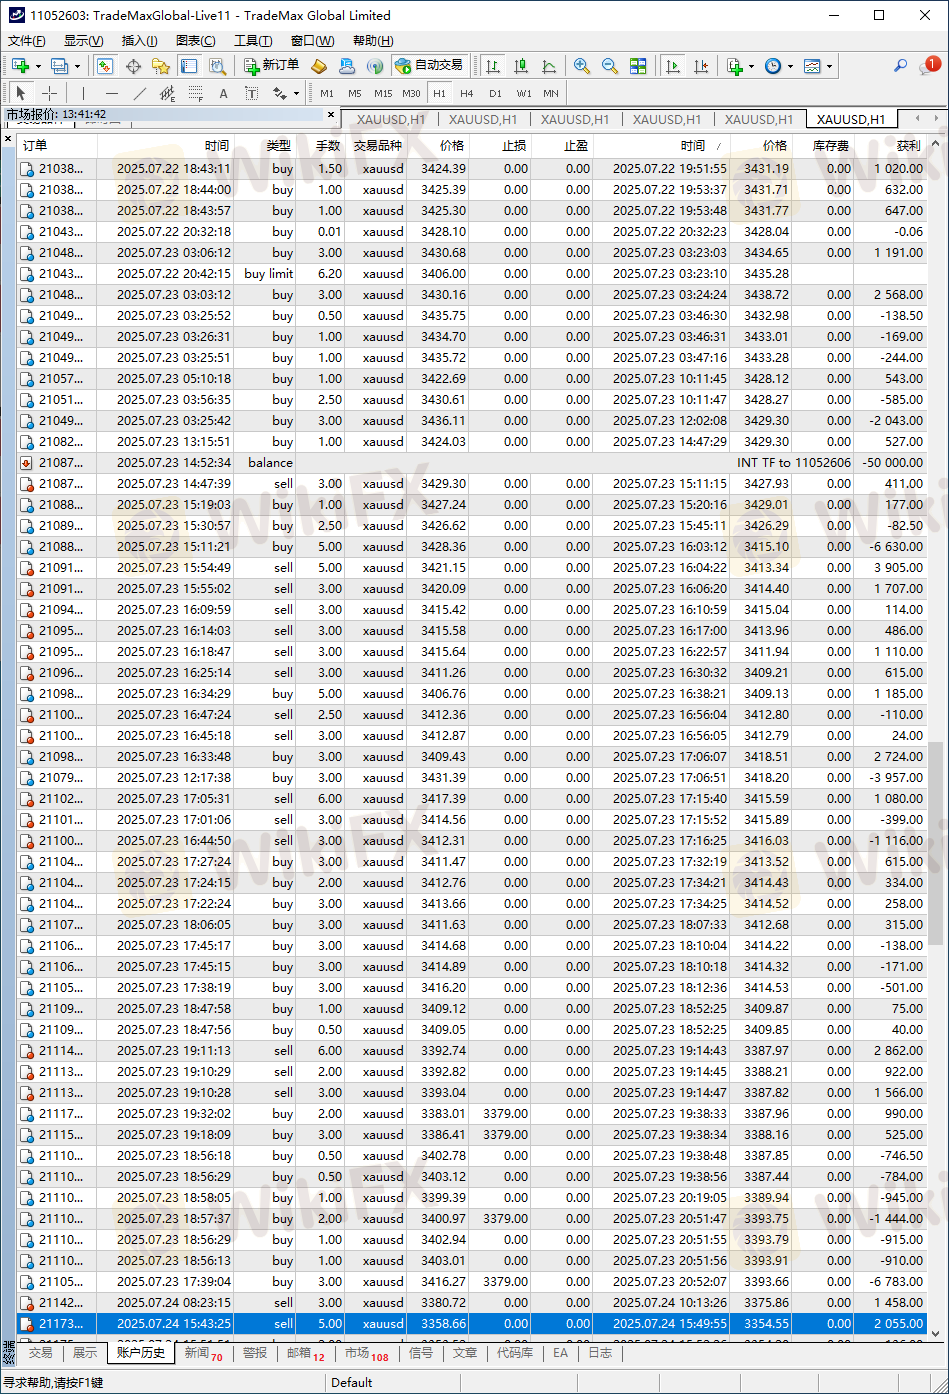Switch timeframe to M15
Screen dimensions: 949x1394
(x=383, y=93)
